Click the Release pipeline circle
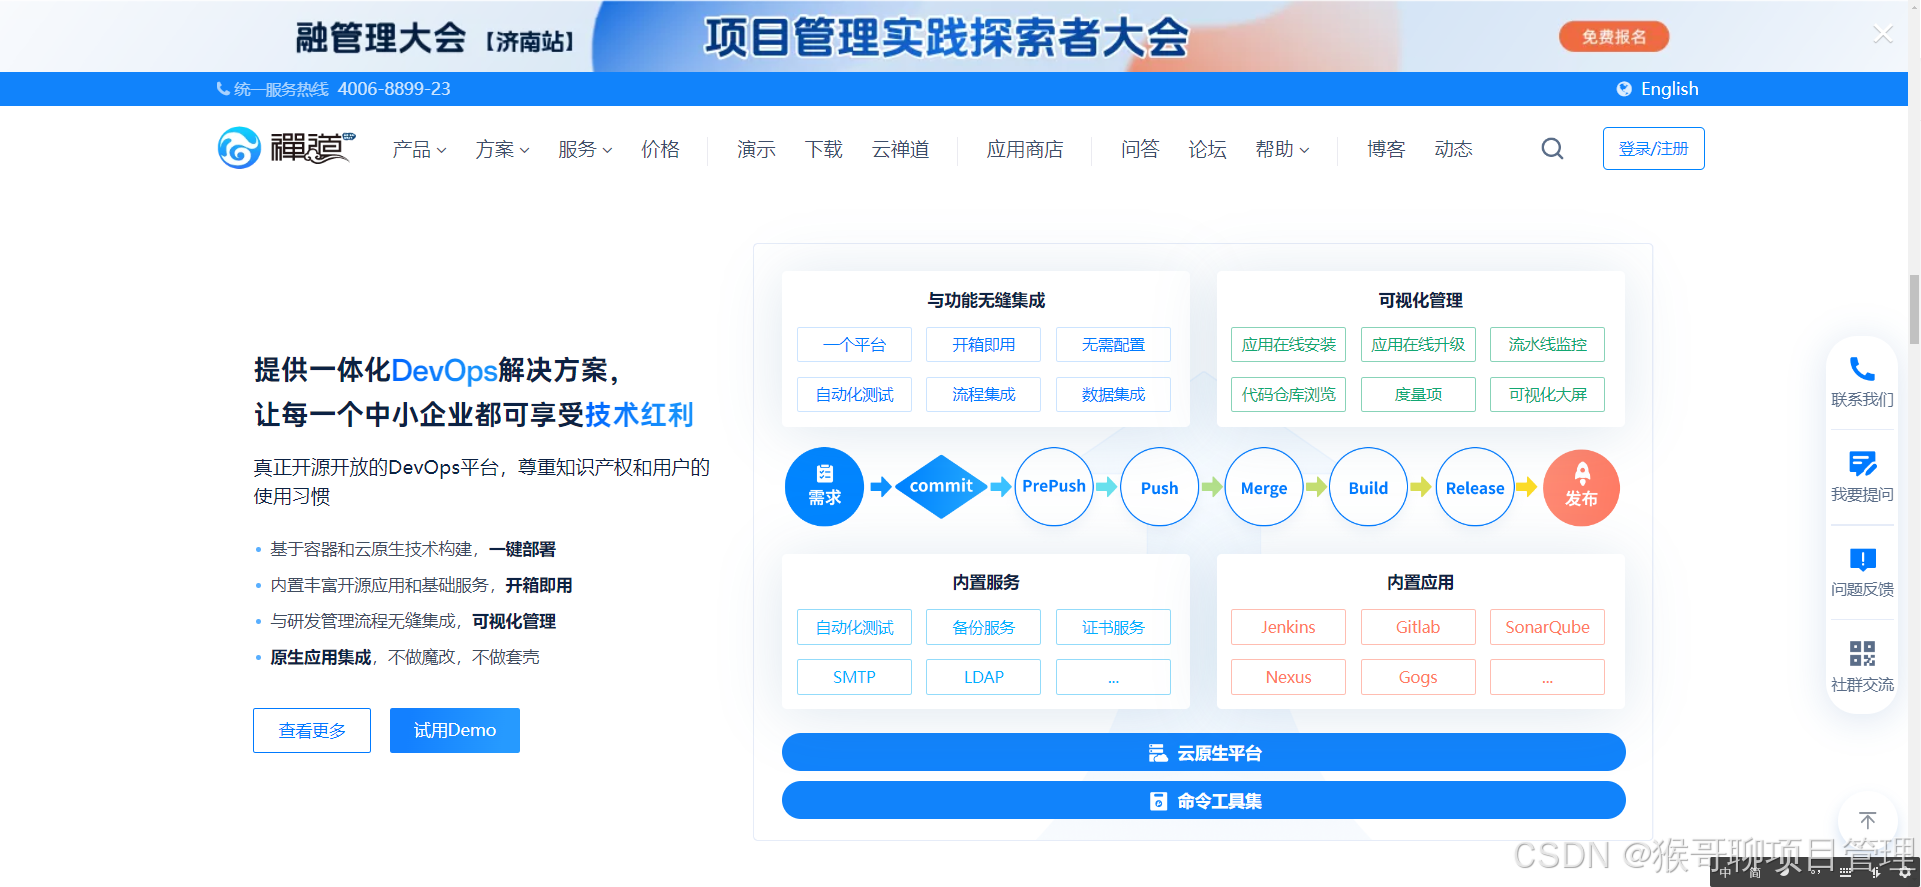Viewport: 1921px width, 887px height. coord(1475,487)
